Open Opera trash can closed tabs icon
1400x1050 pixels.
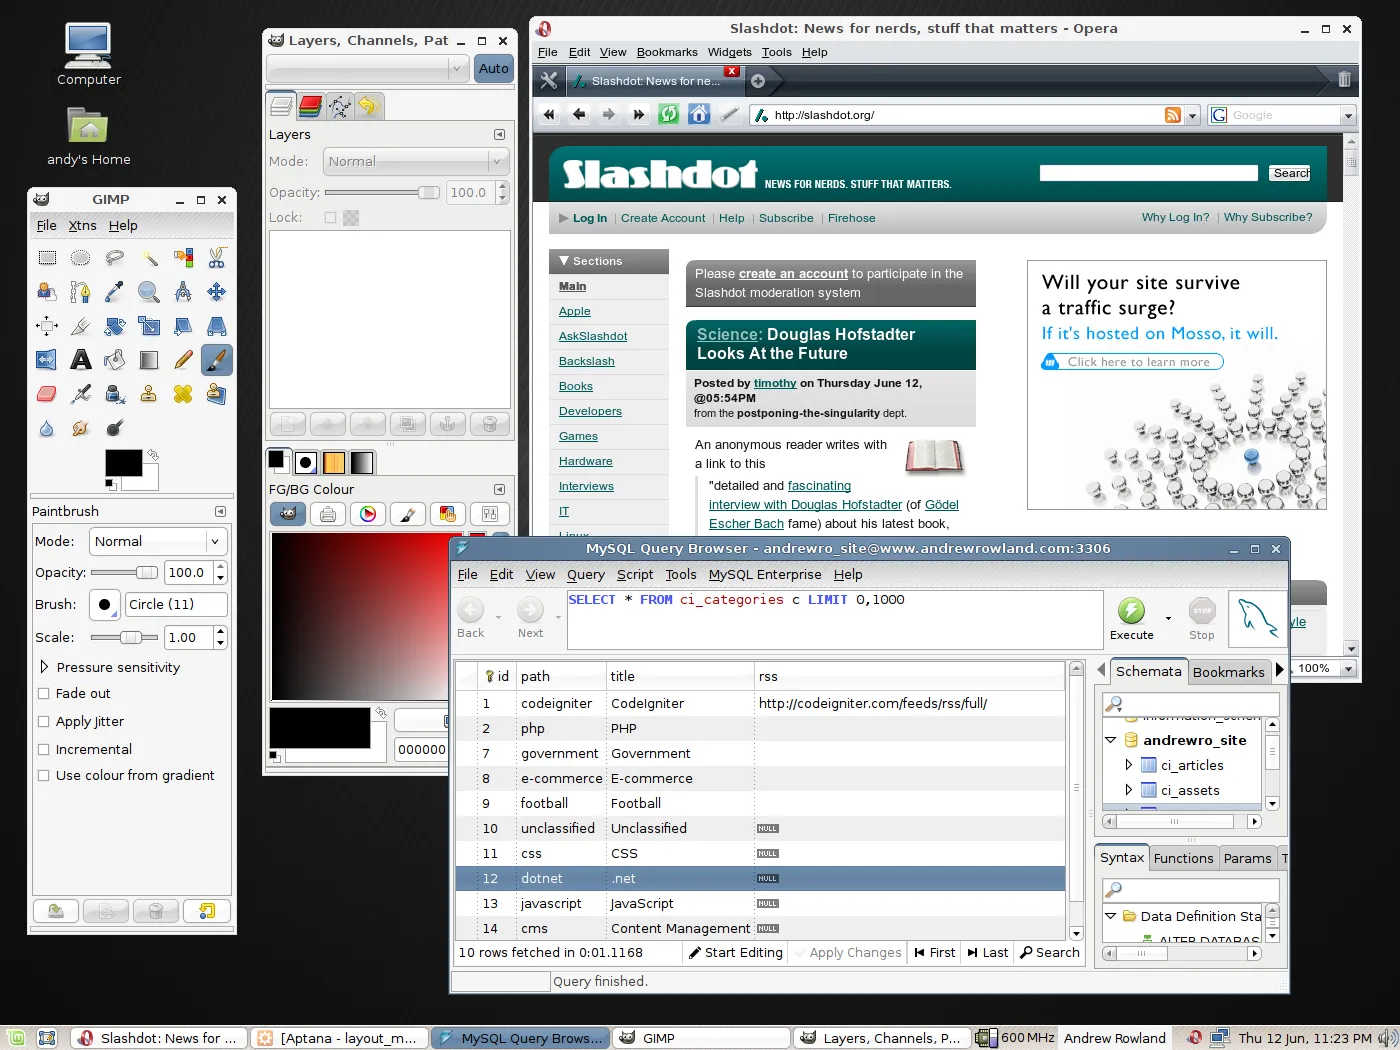click(x=1344, y=79)
